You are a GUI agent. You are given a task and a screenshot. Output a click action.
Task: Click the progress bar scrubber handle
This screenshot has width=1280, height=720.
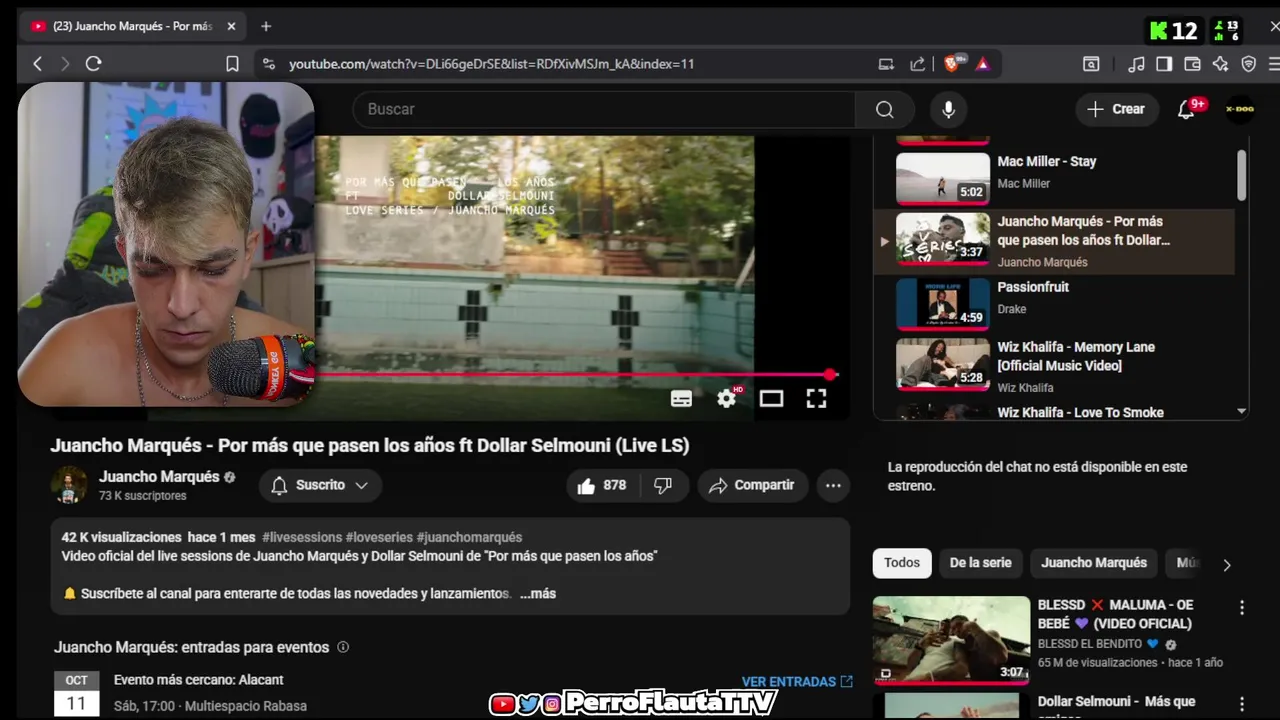pyautogui.click(x=830, y=374)
